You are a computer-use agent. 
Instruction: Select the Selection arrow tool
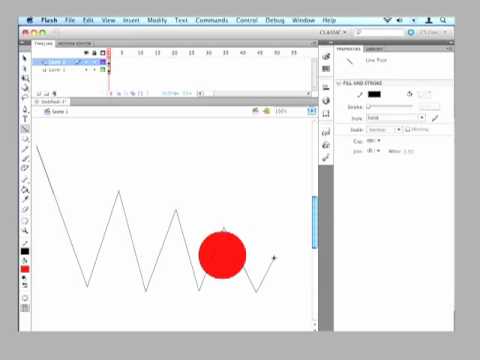pos(25,58)
